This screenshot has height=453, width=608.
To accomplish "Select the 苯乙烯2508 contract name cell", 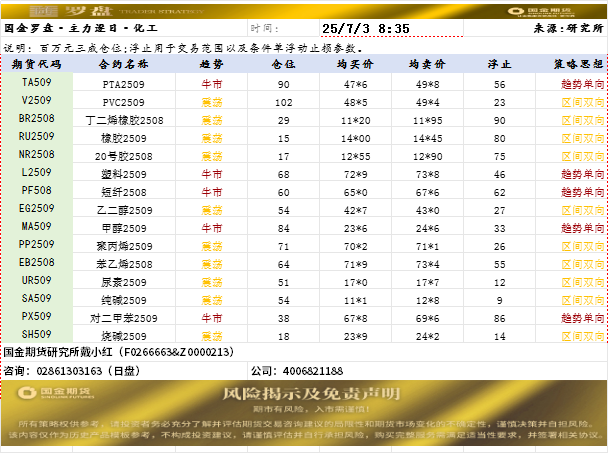I will pos(124,264).
